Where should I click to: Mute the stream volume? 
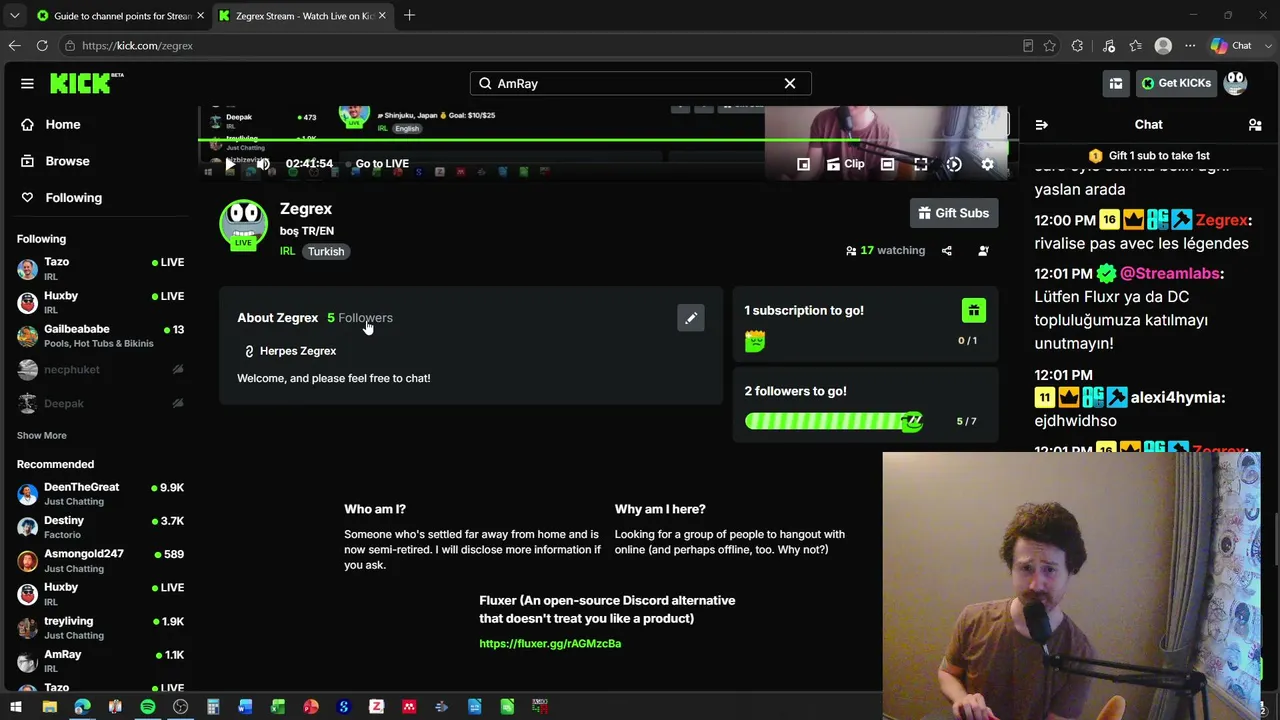(263, 164)
